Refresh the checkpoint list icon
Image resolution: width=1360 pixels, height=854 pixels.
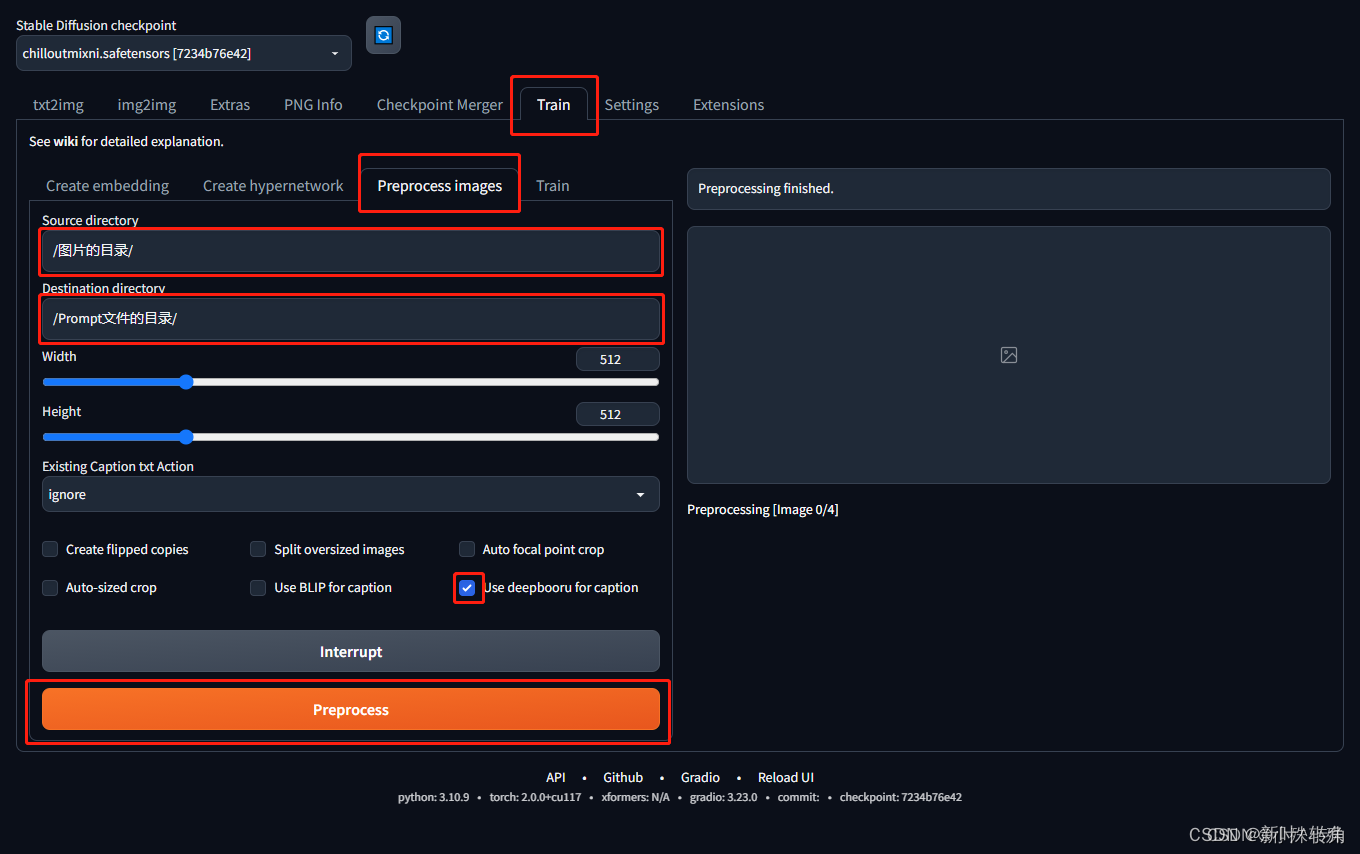[383, 35]
